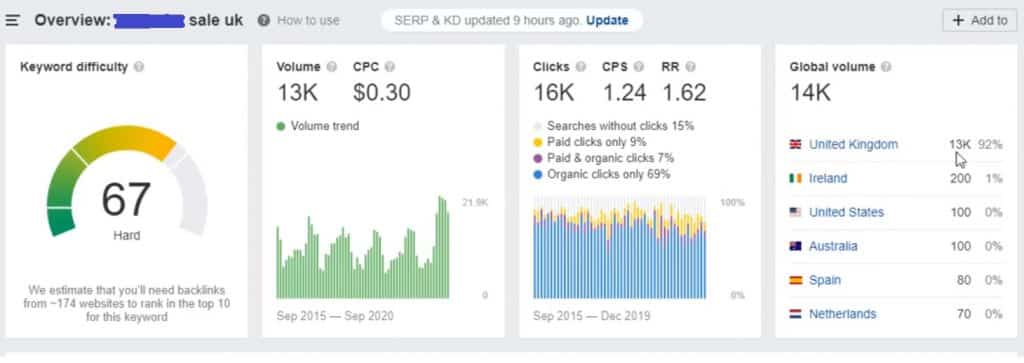This screenshot has height=363, width=1024.
Task: Click the Australia flag icon
Action: point(795,246)
